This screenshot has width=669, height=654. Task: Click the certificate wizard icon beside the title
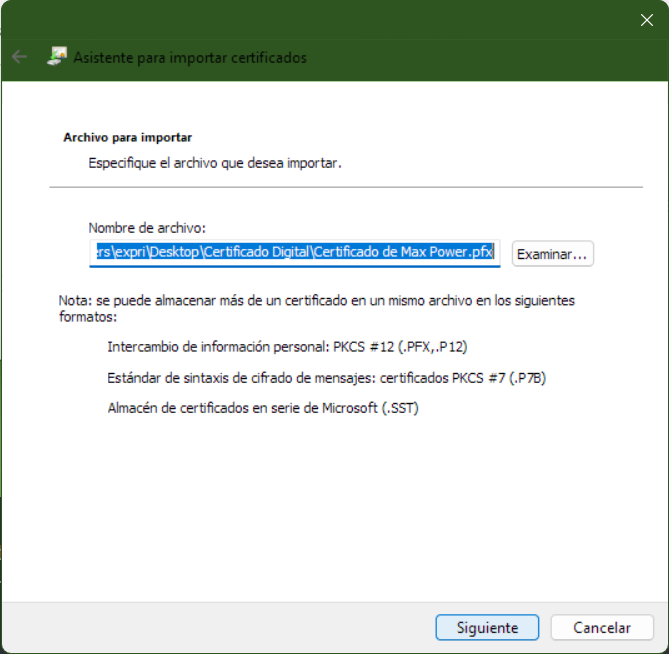click(57, 57)
